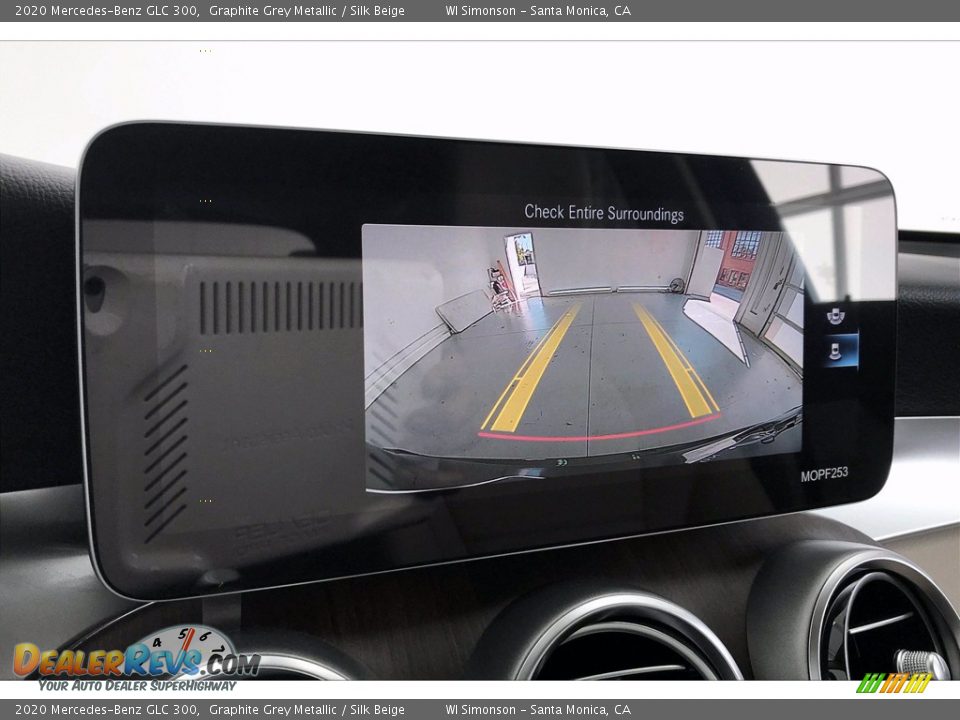
Task: Click the chrome knob on the right air vent
Action: click(918, 662)
